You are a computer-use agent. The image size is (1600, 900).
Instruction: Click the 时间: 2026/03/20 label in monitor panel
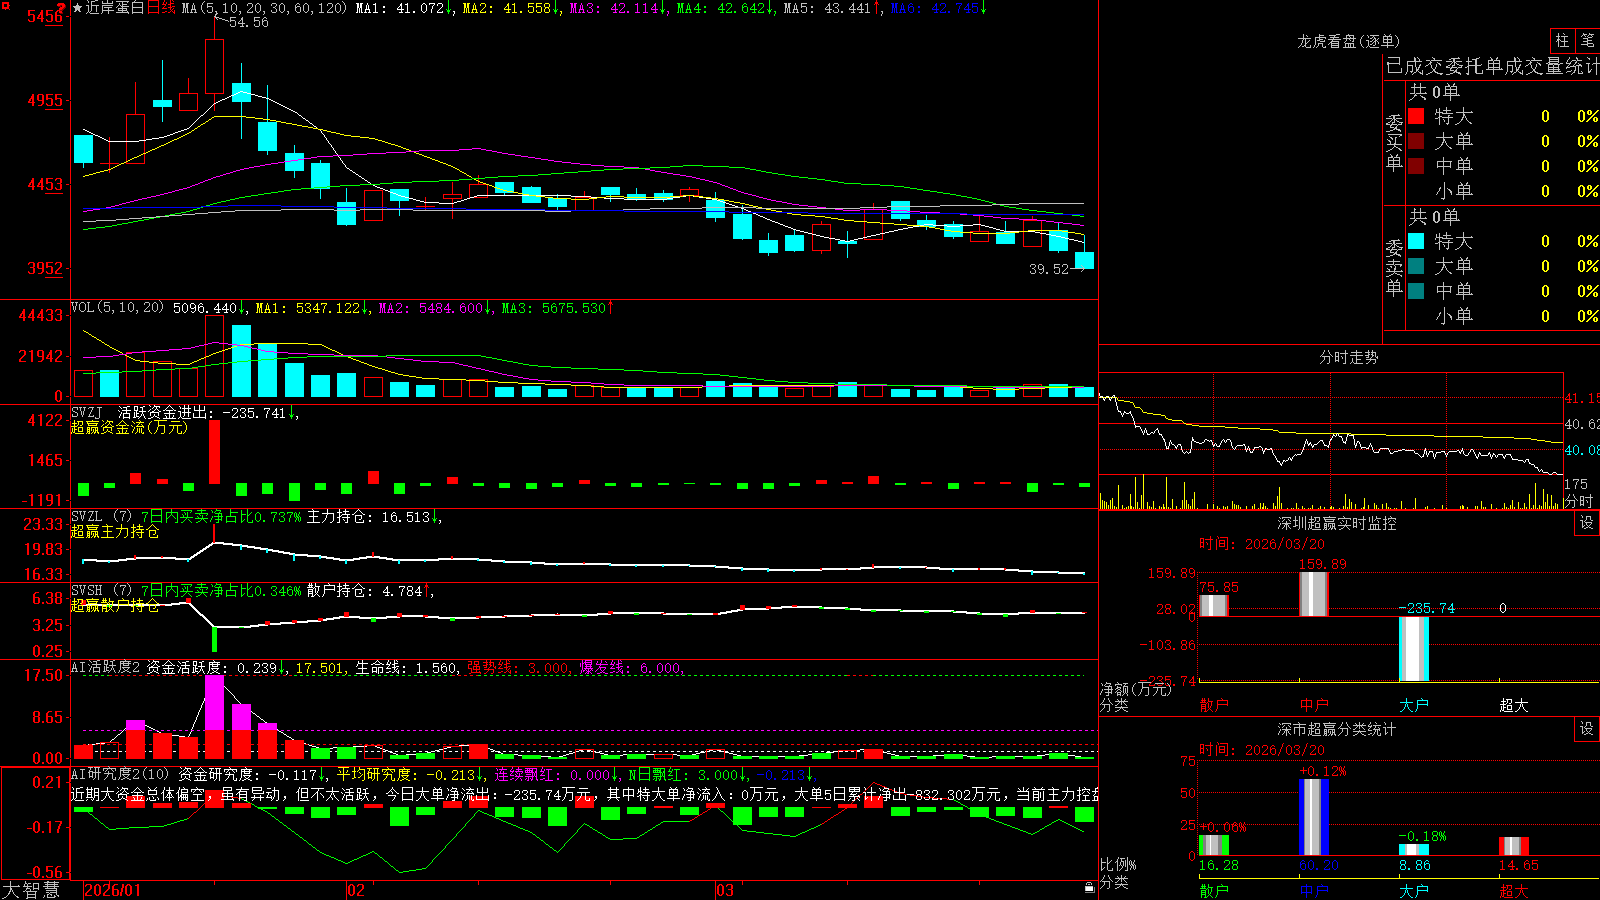click(1262, 544)
